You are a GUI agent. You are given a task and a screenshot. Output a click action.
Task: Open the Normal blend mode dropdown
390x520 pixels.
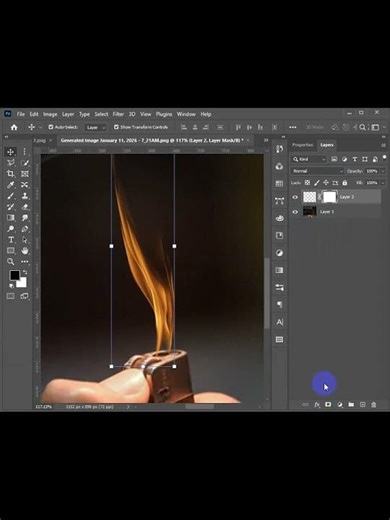pos(317,171)
